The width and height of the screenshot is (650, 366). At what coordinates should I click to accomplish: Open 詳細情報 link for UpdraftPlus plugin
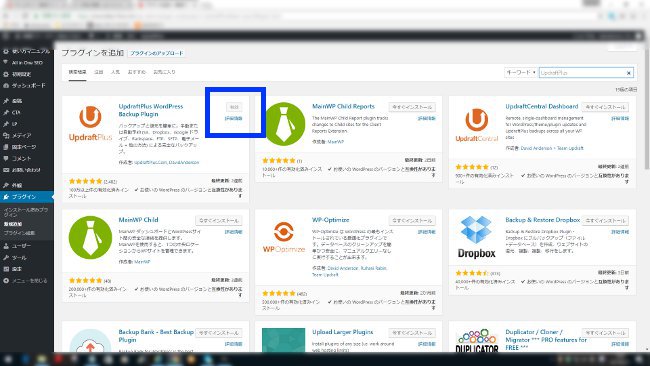234,119
